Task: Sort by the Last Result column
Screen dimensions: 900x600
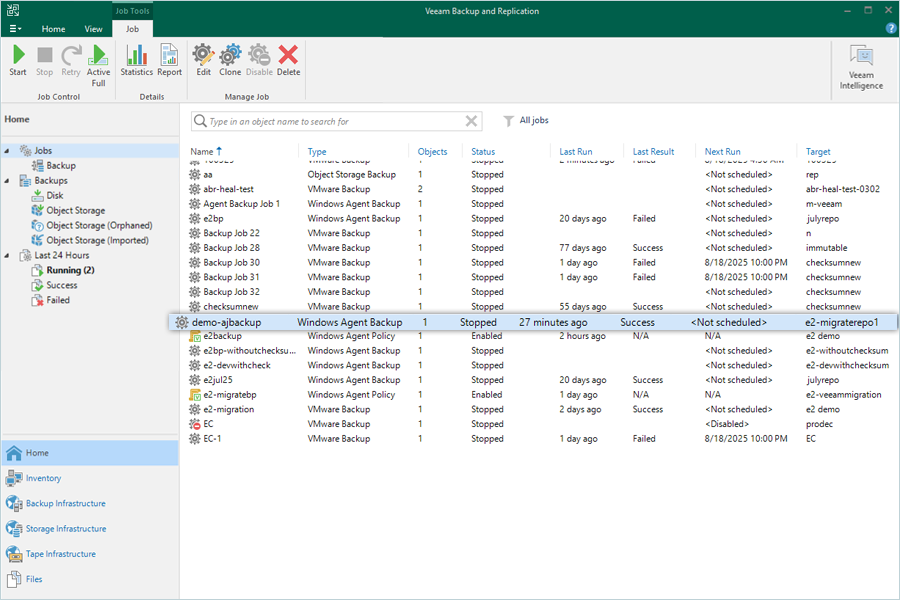Action: tap(653, 152)
